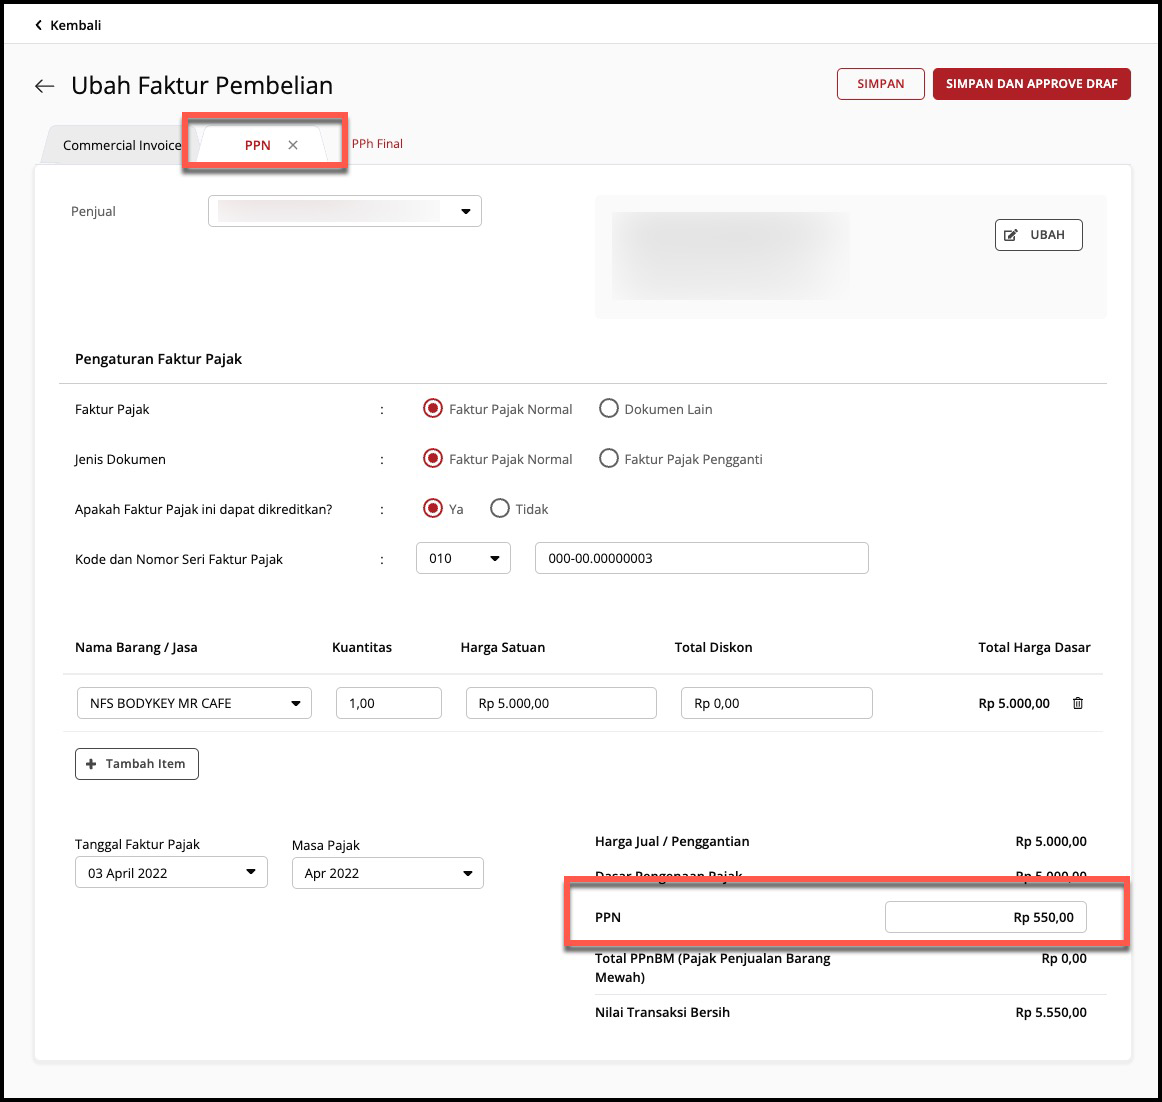The height and width of the screenshot is (1102, 1162).
Task: Click the UBAH edit button
Action: 1038,235
